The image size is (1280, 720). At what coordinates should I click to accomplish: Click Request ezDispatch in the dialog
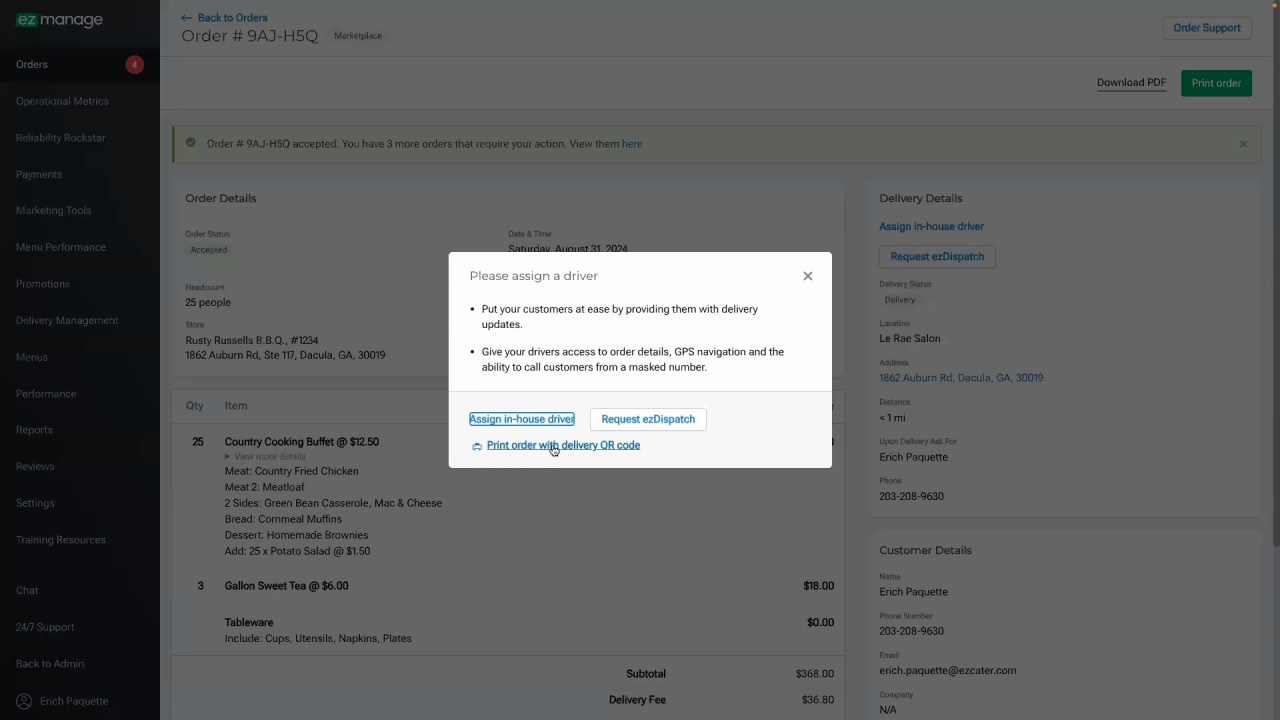click(648, 419)
